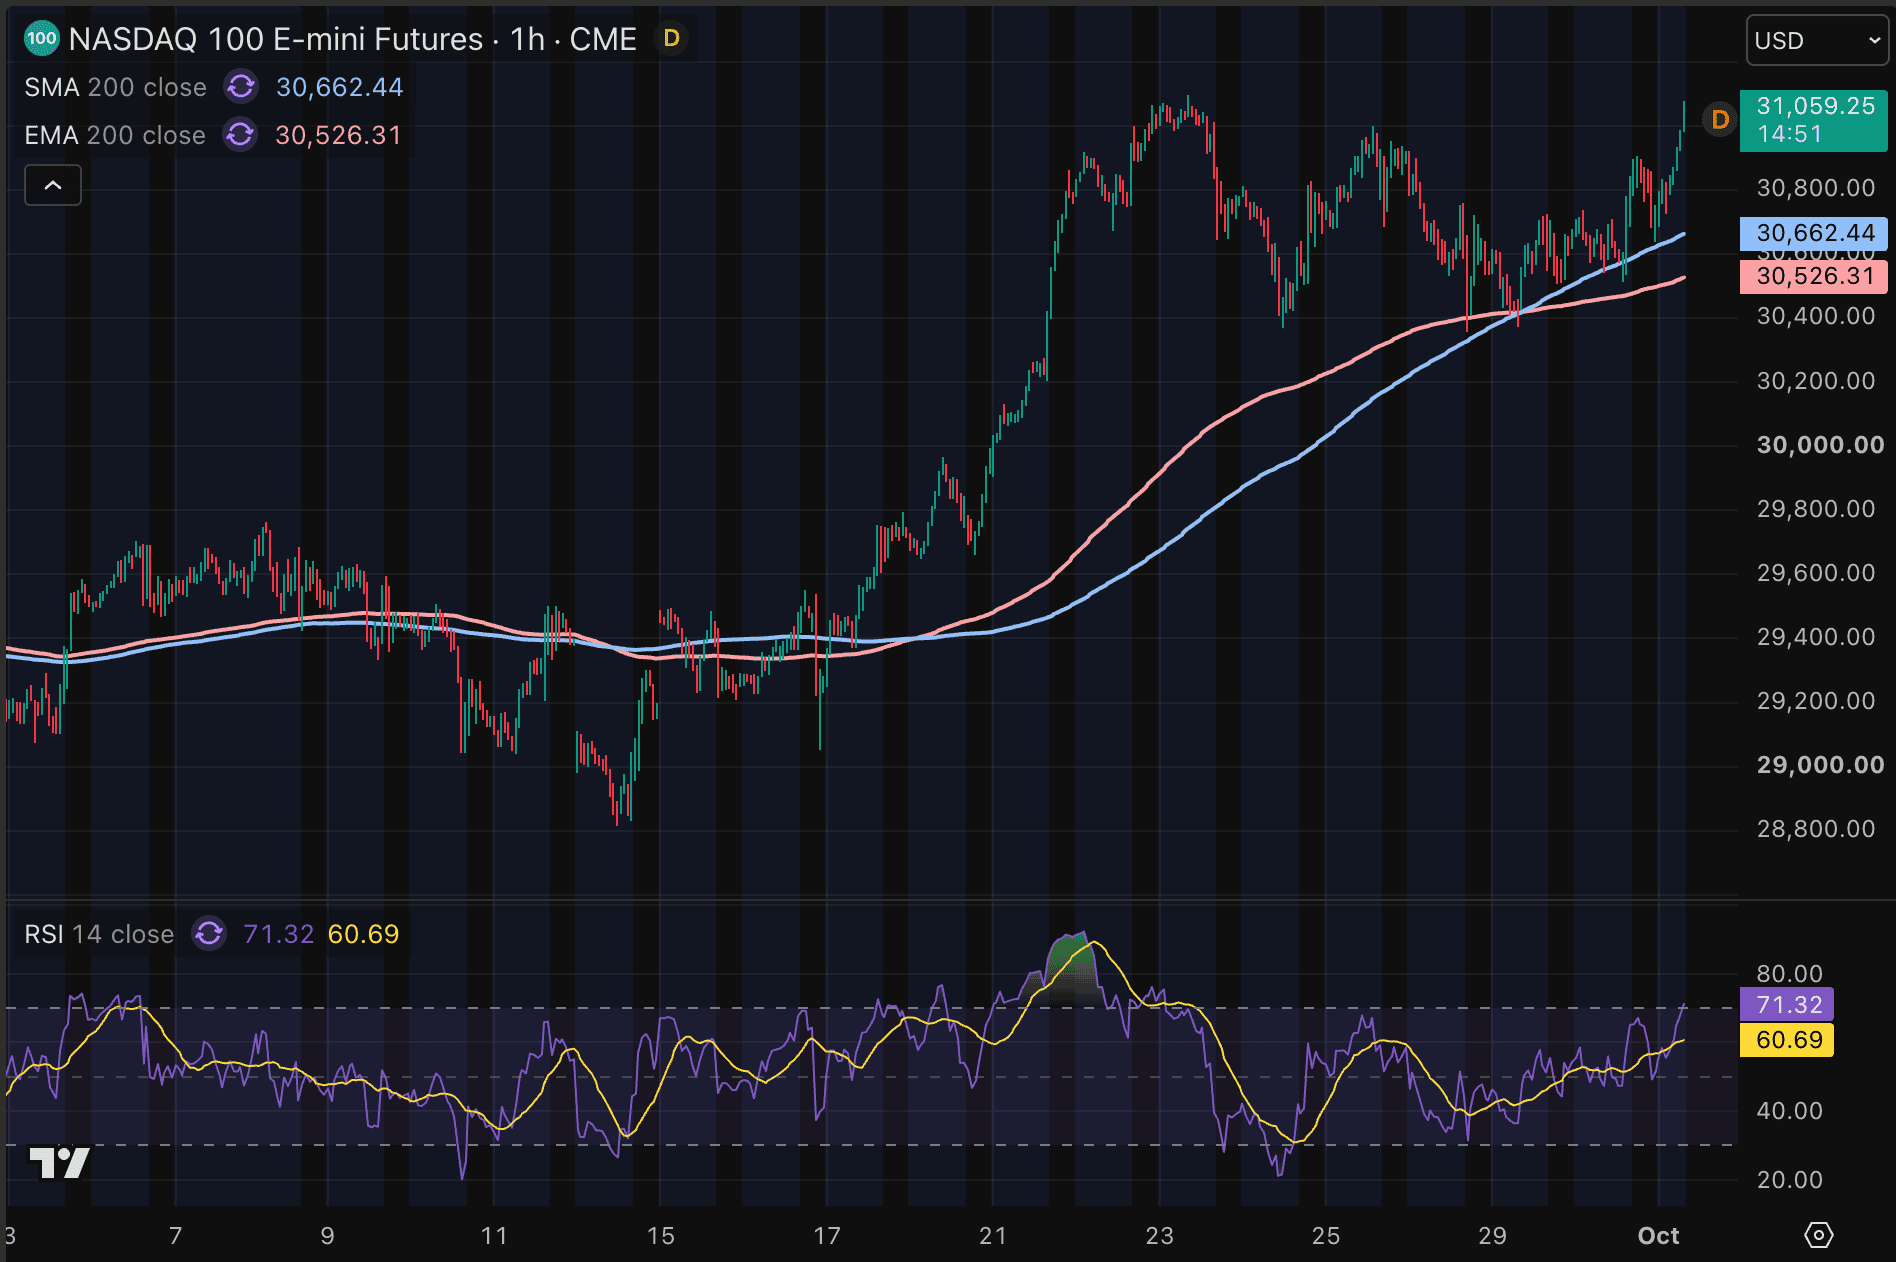Image resolution: width=1896 pixels, height=1262 pixels.
Task: Click the 29,000.00 price axis label
Action: pos(1820,765)
